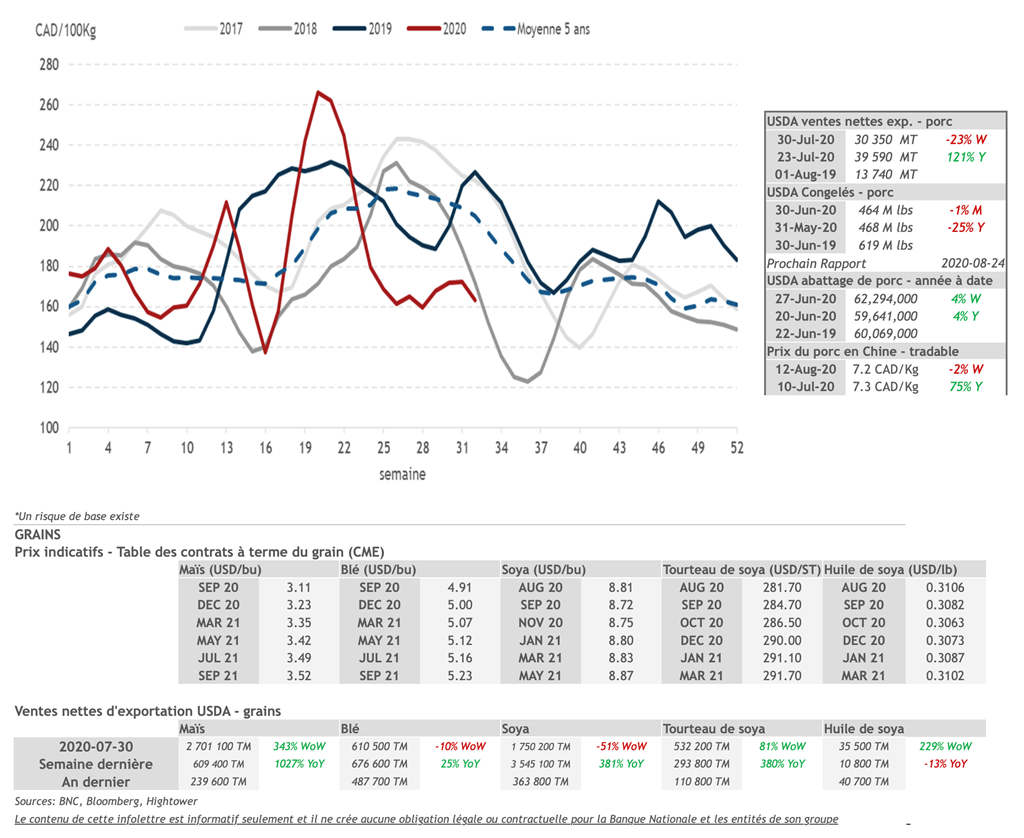Select the Blé (USD/bu) column header
This screenshot has height=838, width=1024.
[x=379, y=569]
